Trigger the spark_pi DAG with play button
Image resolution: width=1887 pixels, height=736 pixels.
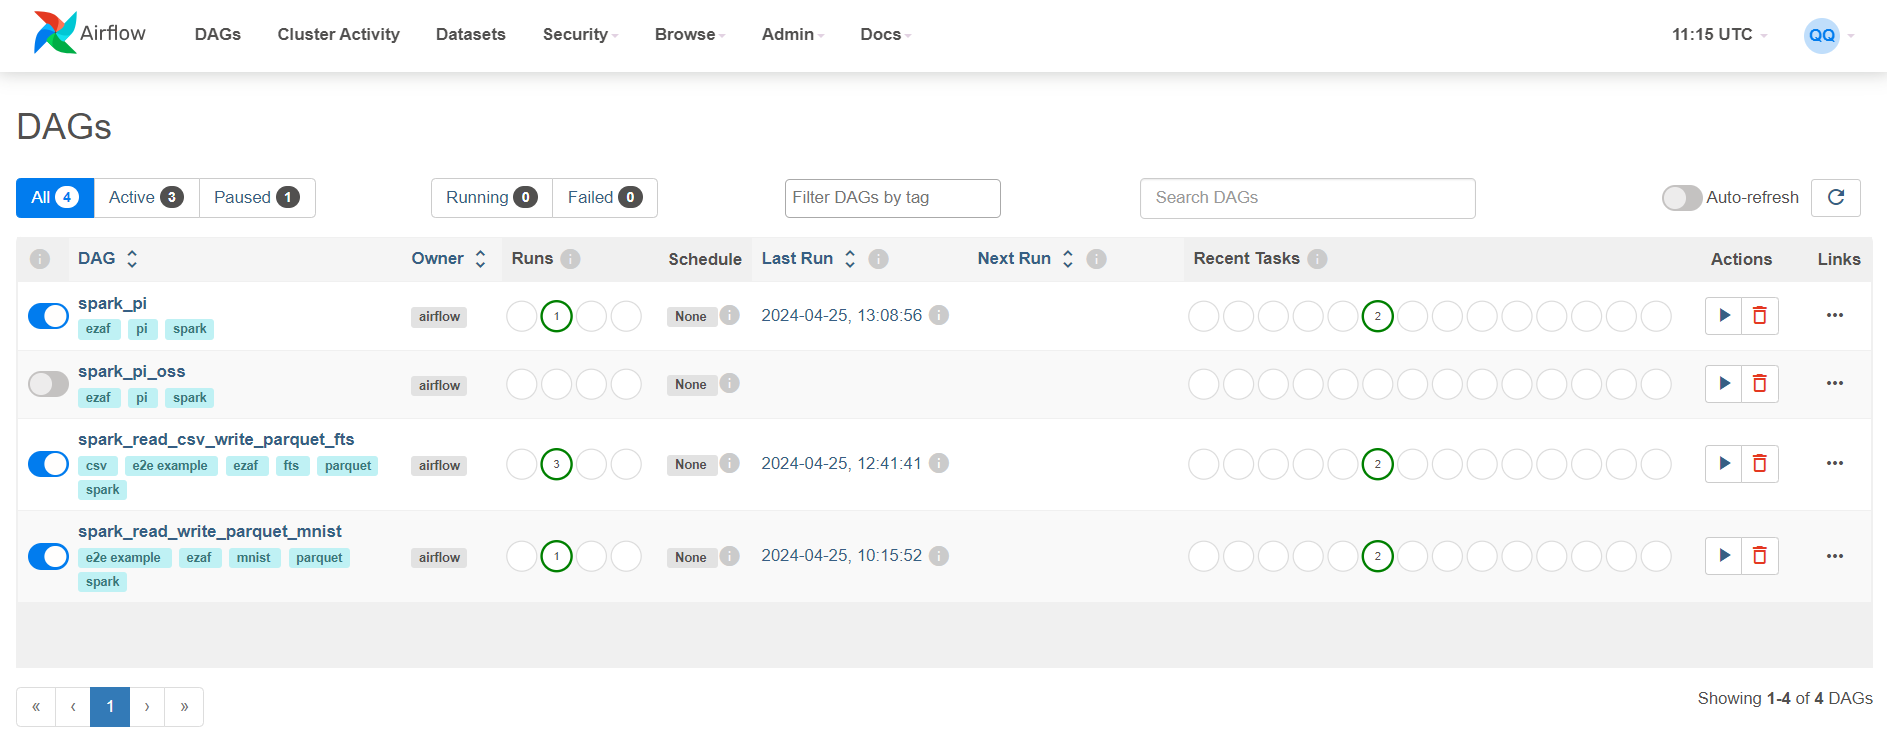tap(1723, 316)
